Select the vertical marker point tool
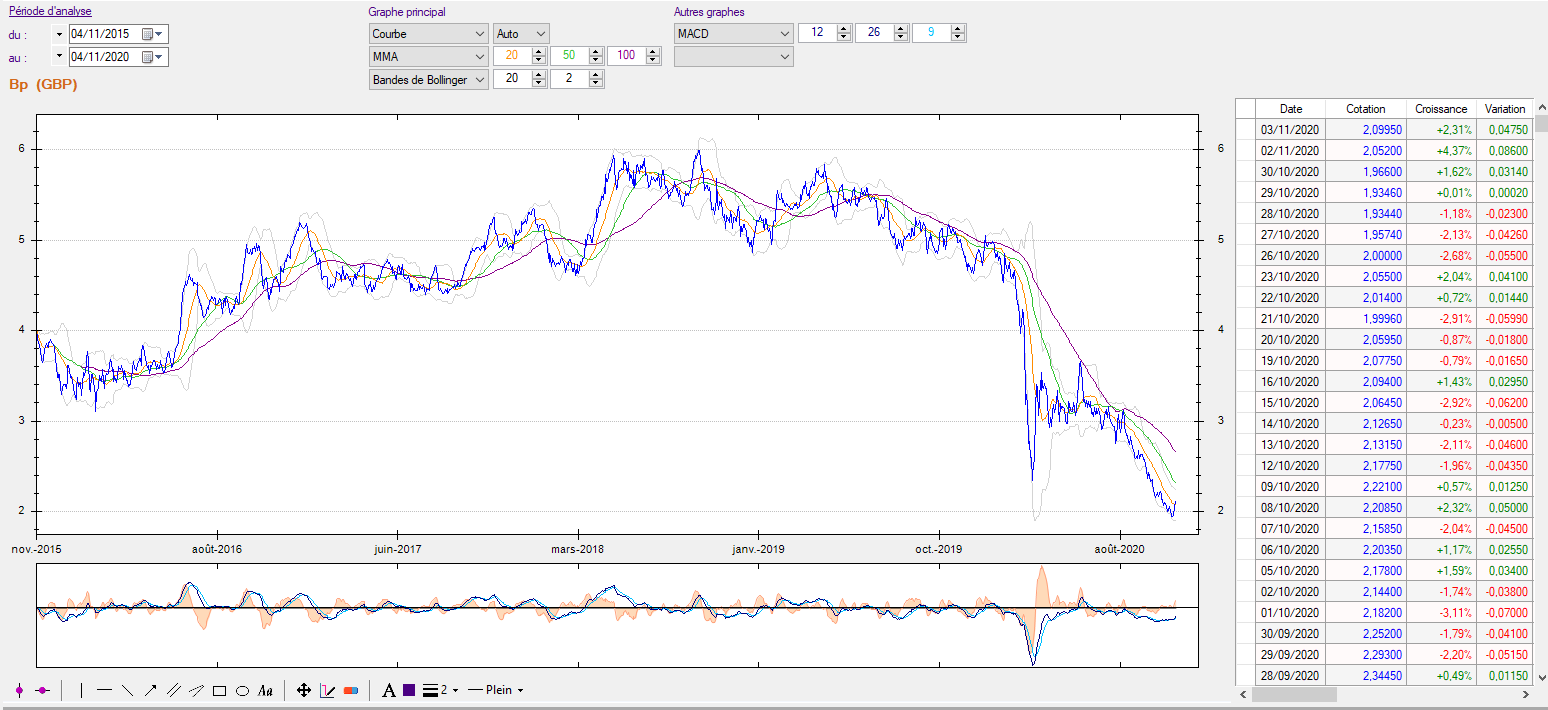1548x710 pixels. [19, 690]
